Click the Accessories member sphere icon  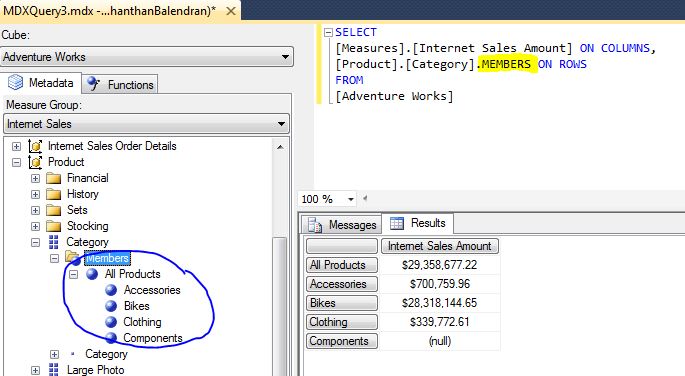point(111,290)
